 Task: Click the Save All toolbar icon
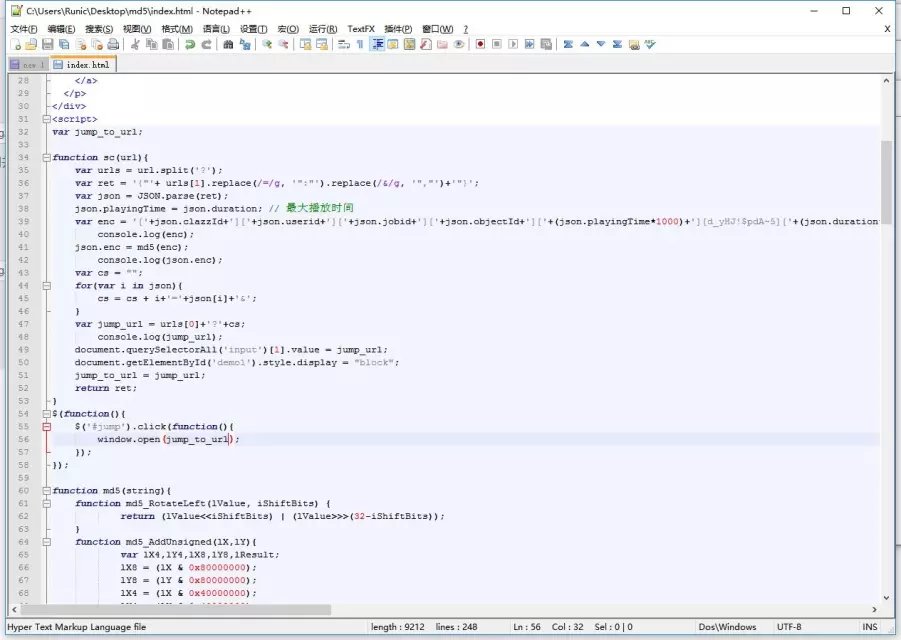pyautogui.click(x=64, y=44)
